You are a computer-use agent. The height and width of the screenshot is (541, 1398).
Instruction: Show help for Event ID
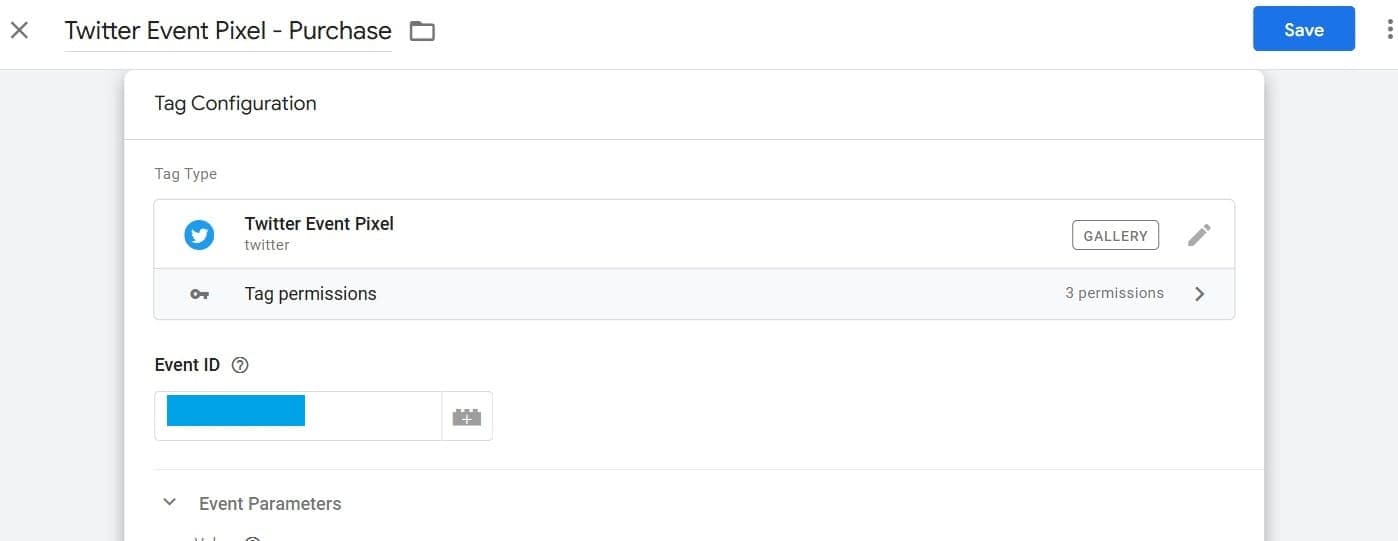point(240,365)
